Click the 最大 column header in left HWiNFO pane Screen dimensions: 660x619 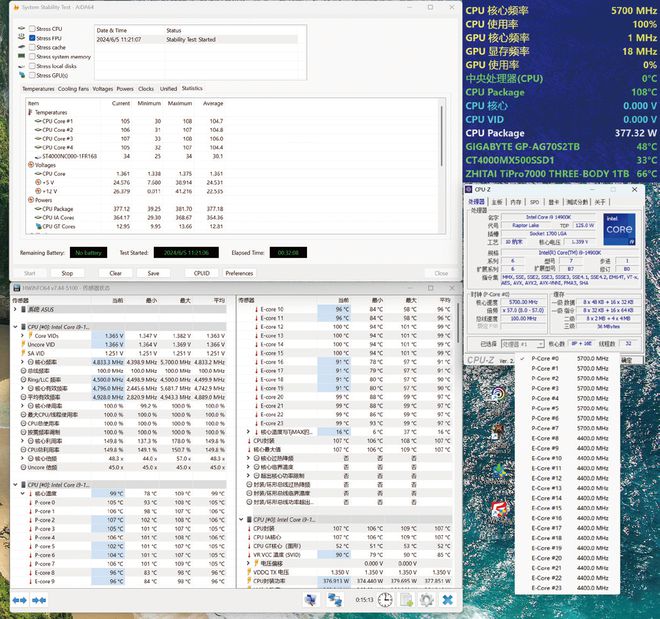click(185, 300)
